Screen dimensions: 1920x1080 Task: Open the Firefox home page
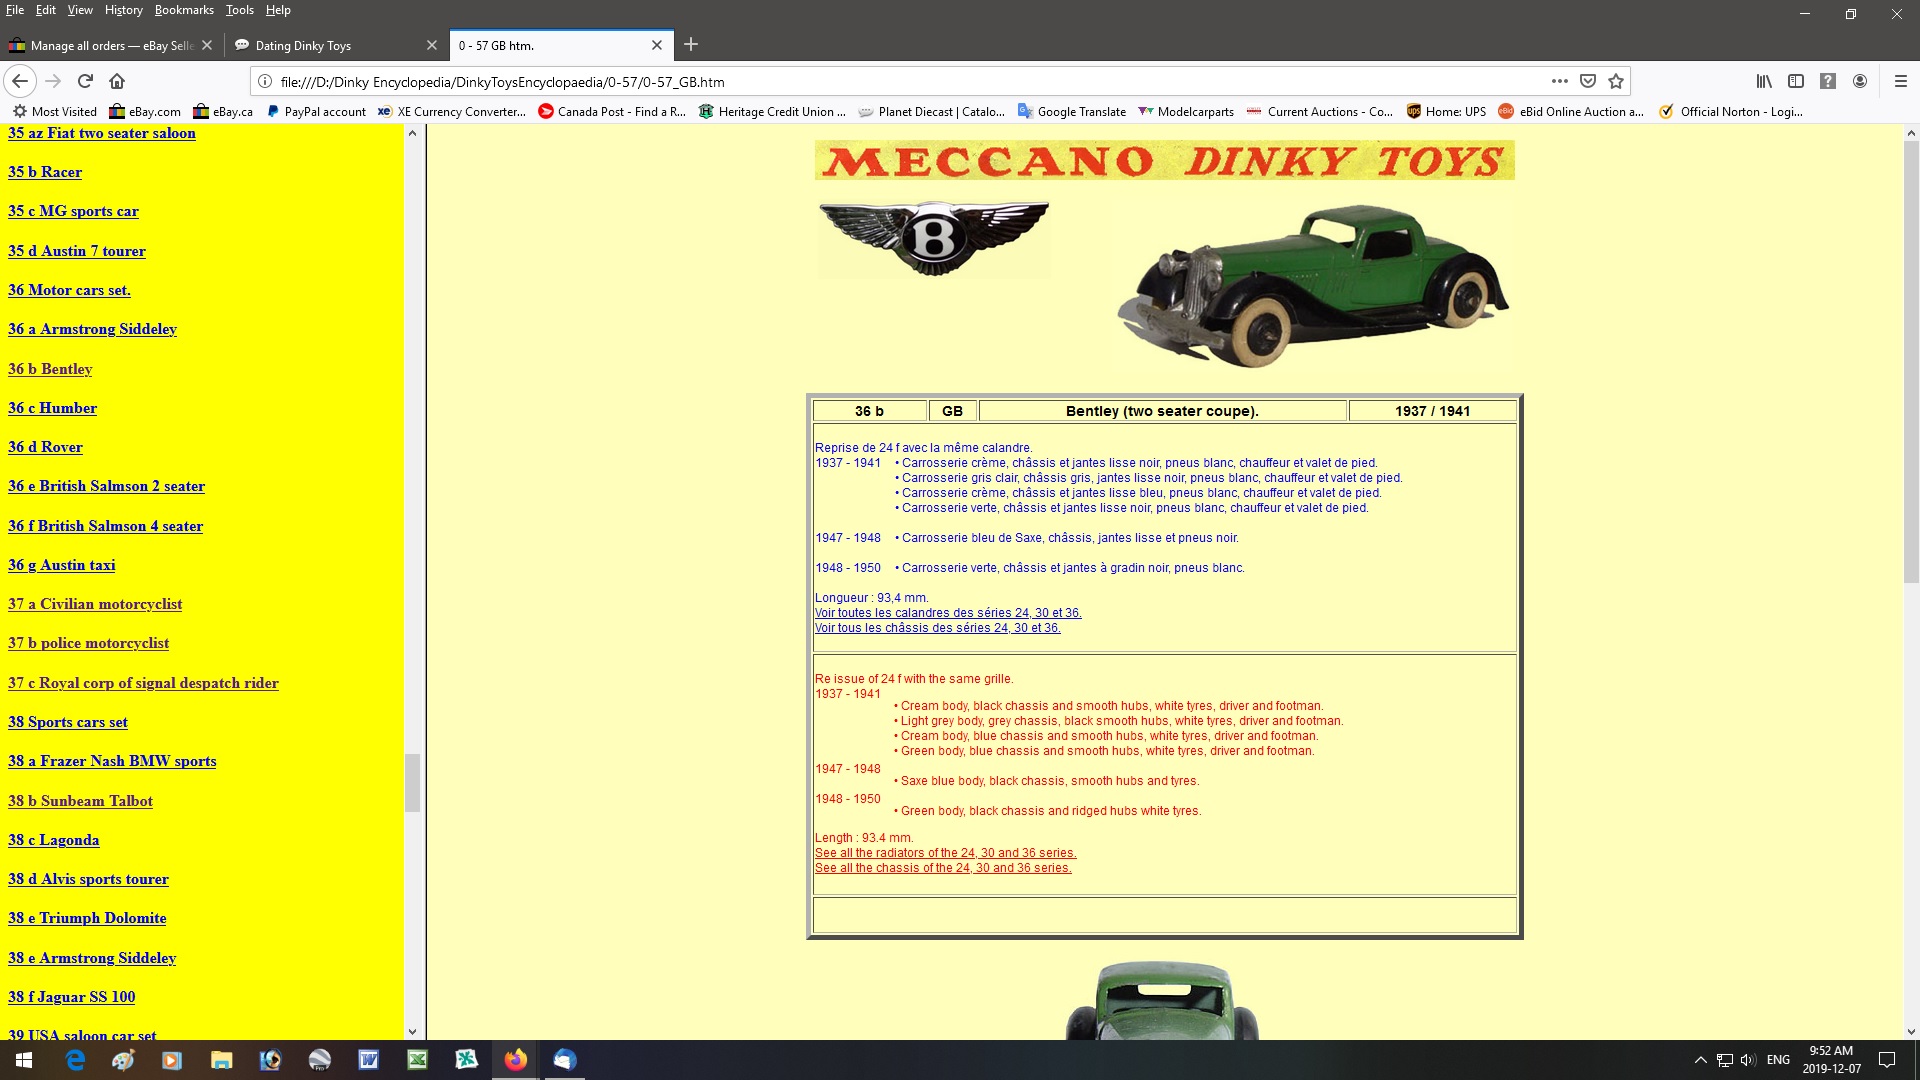(x=117, y=81)
